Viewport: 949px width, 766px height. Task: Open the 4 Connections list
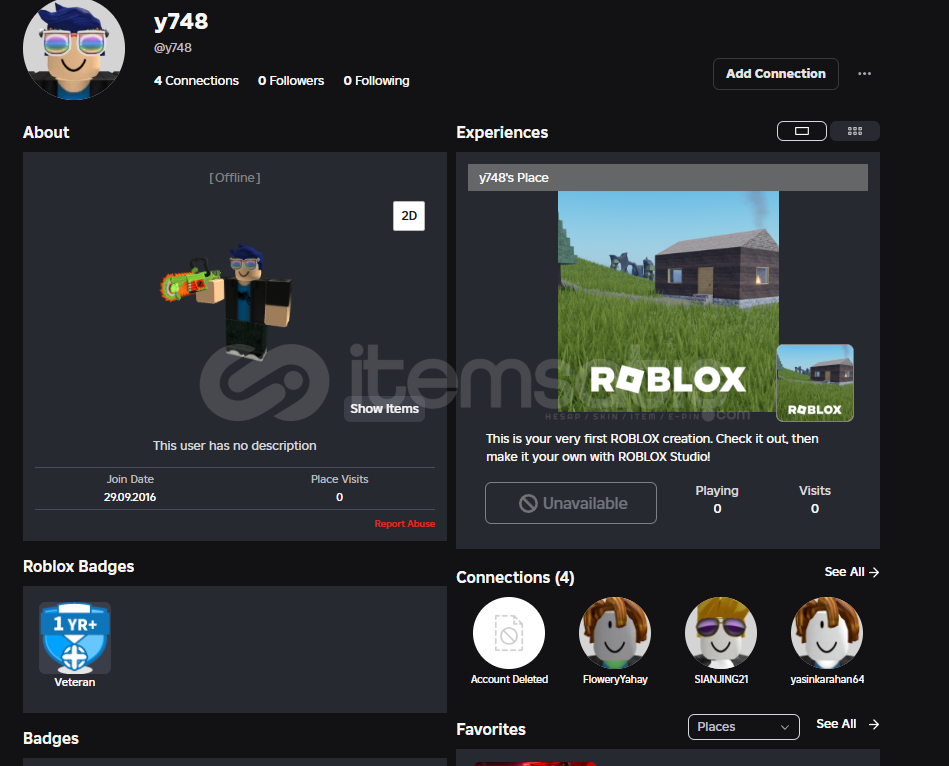[196, 80]
